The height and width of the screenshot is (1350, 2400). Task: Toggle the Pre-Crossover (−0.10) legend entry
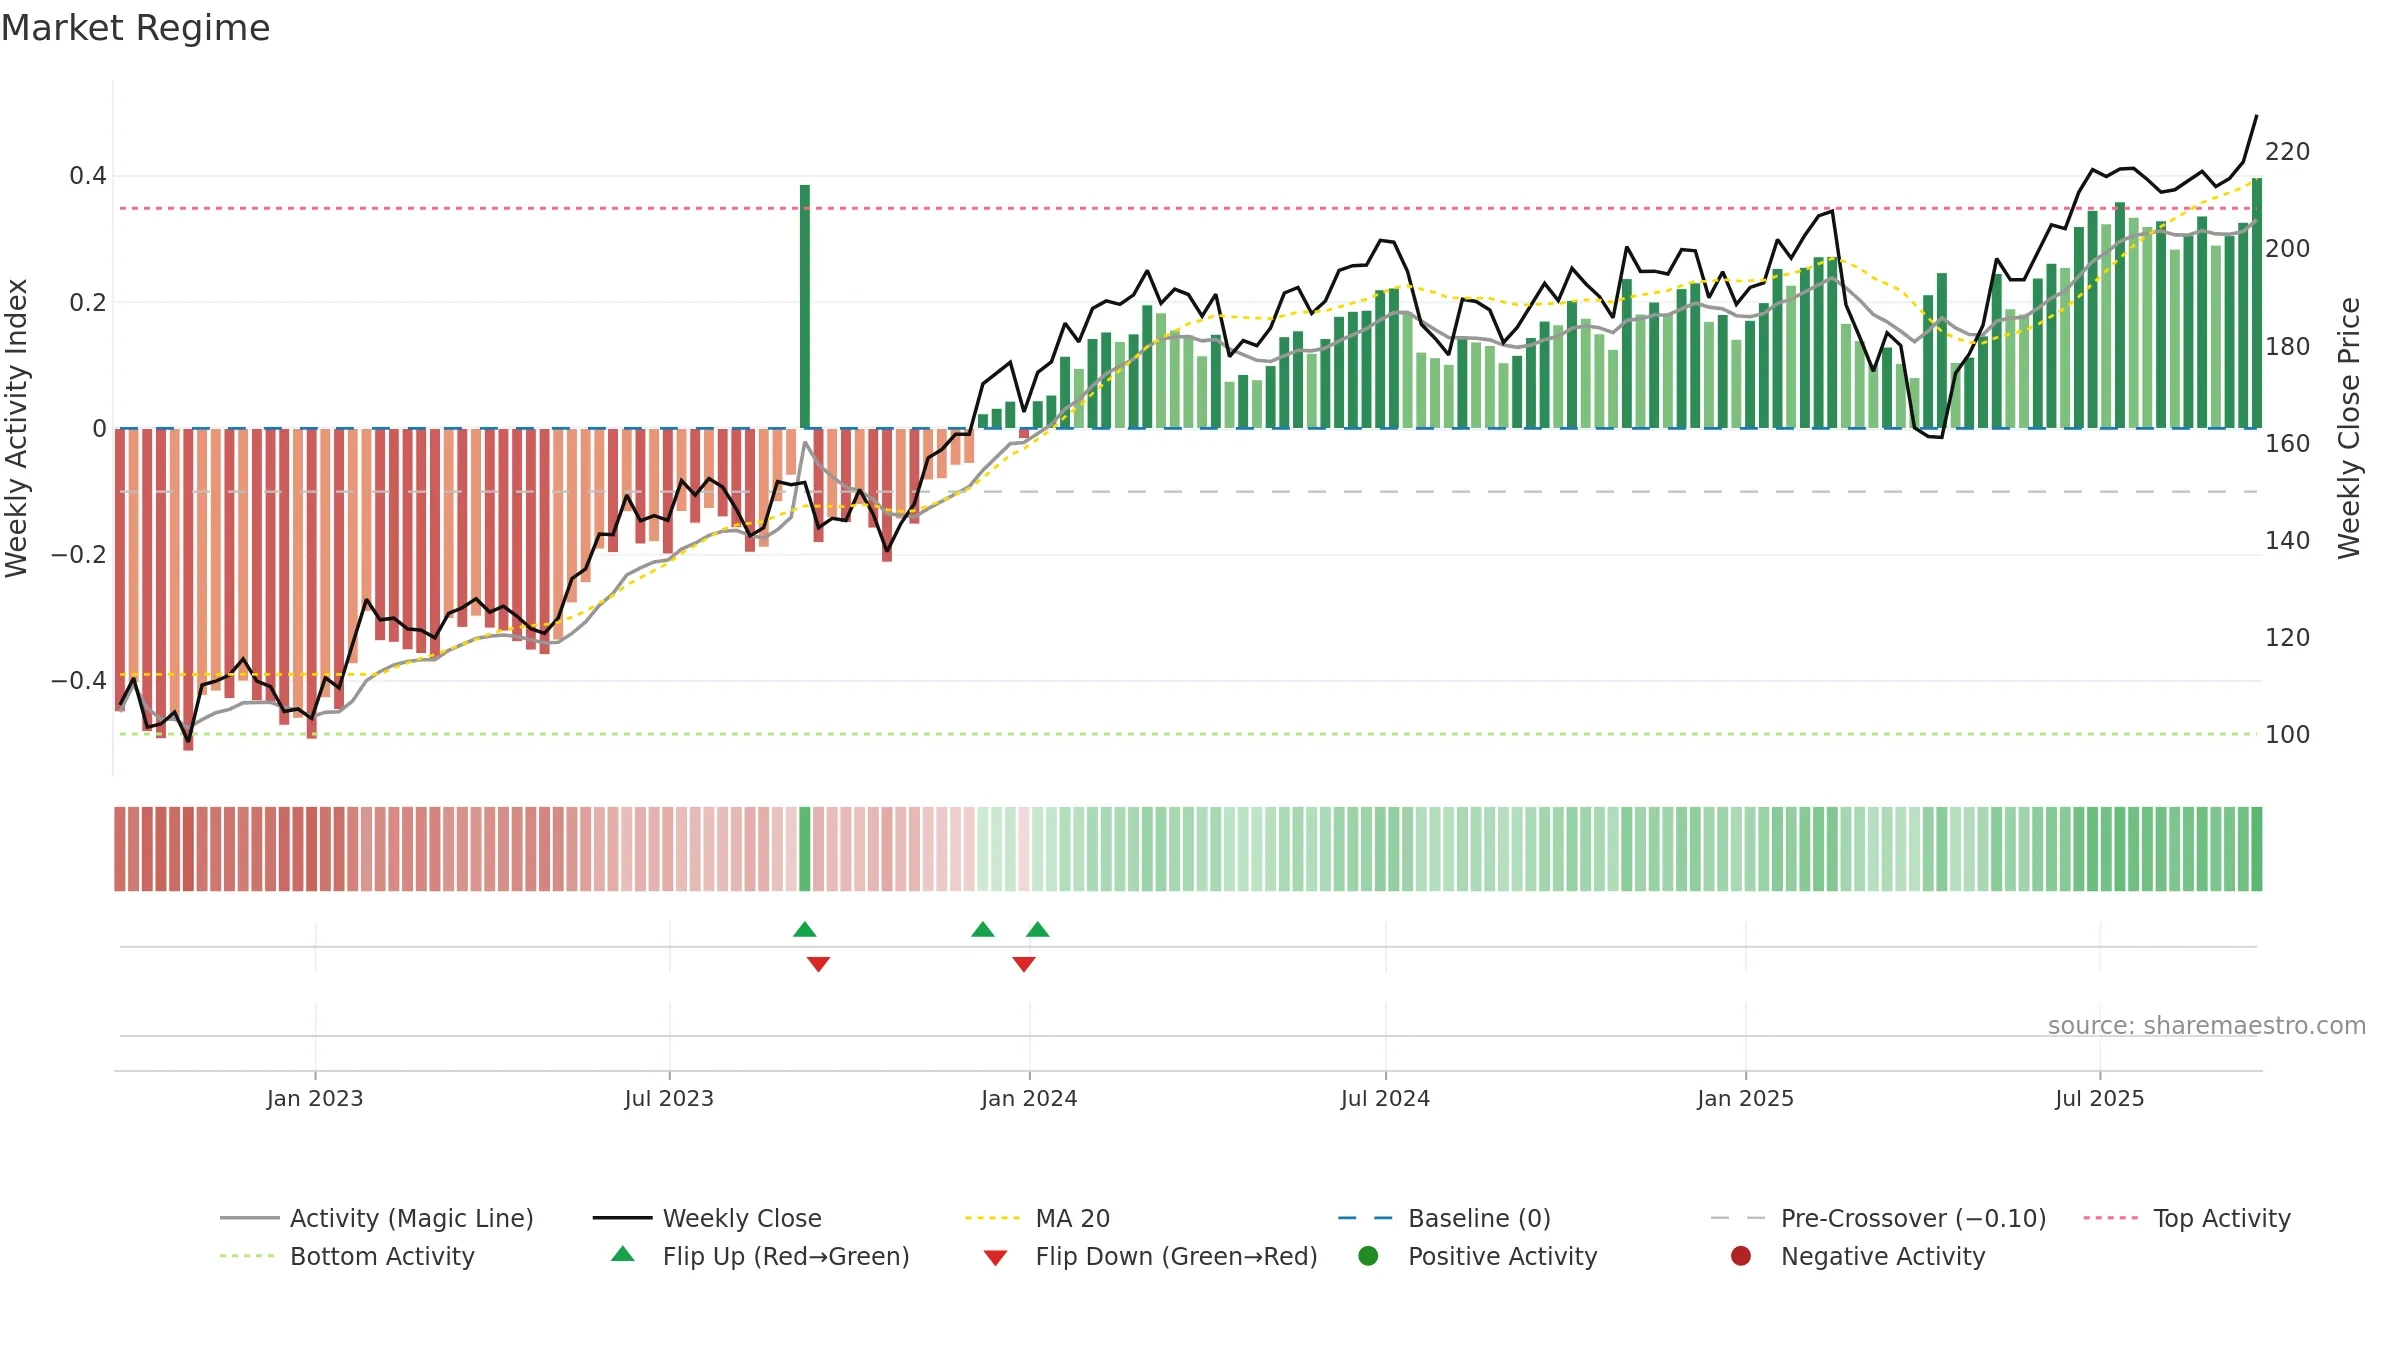(x=1878, y=1218)
